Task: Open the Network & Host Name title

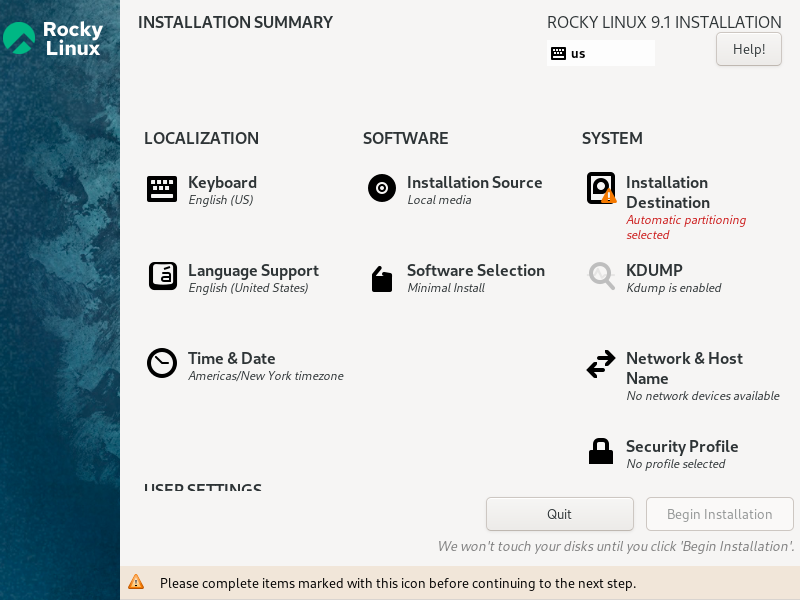Action: [x=684, y=368]
